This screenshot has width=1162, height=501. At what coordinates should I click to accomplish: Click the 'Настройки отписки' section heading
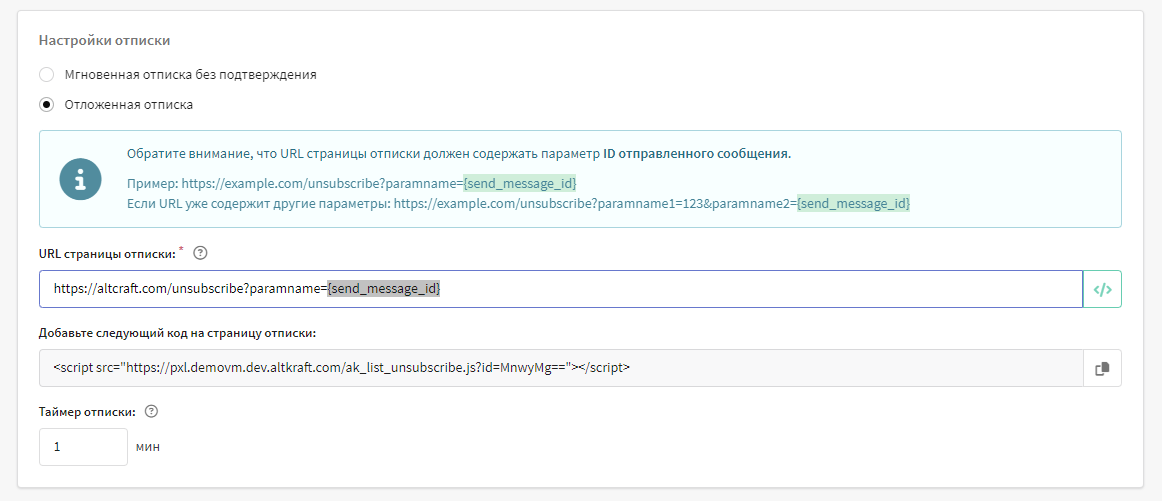point(104,41)
